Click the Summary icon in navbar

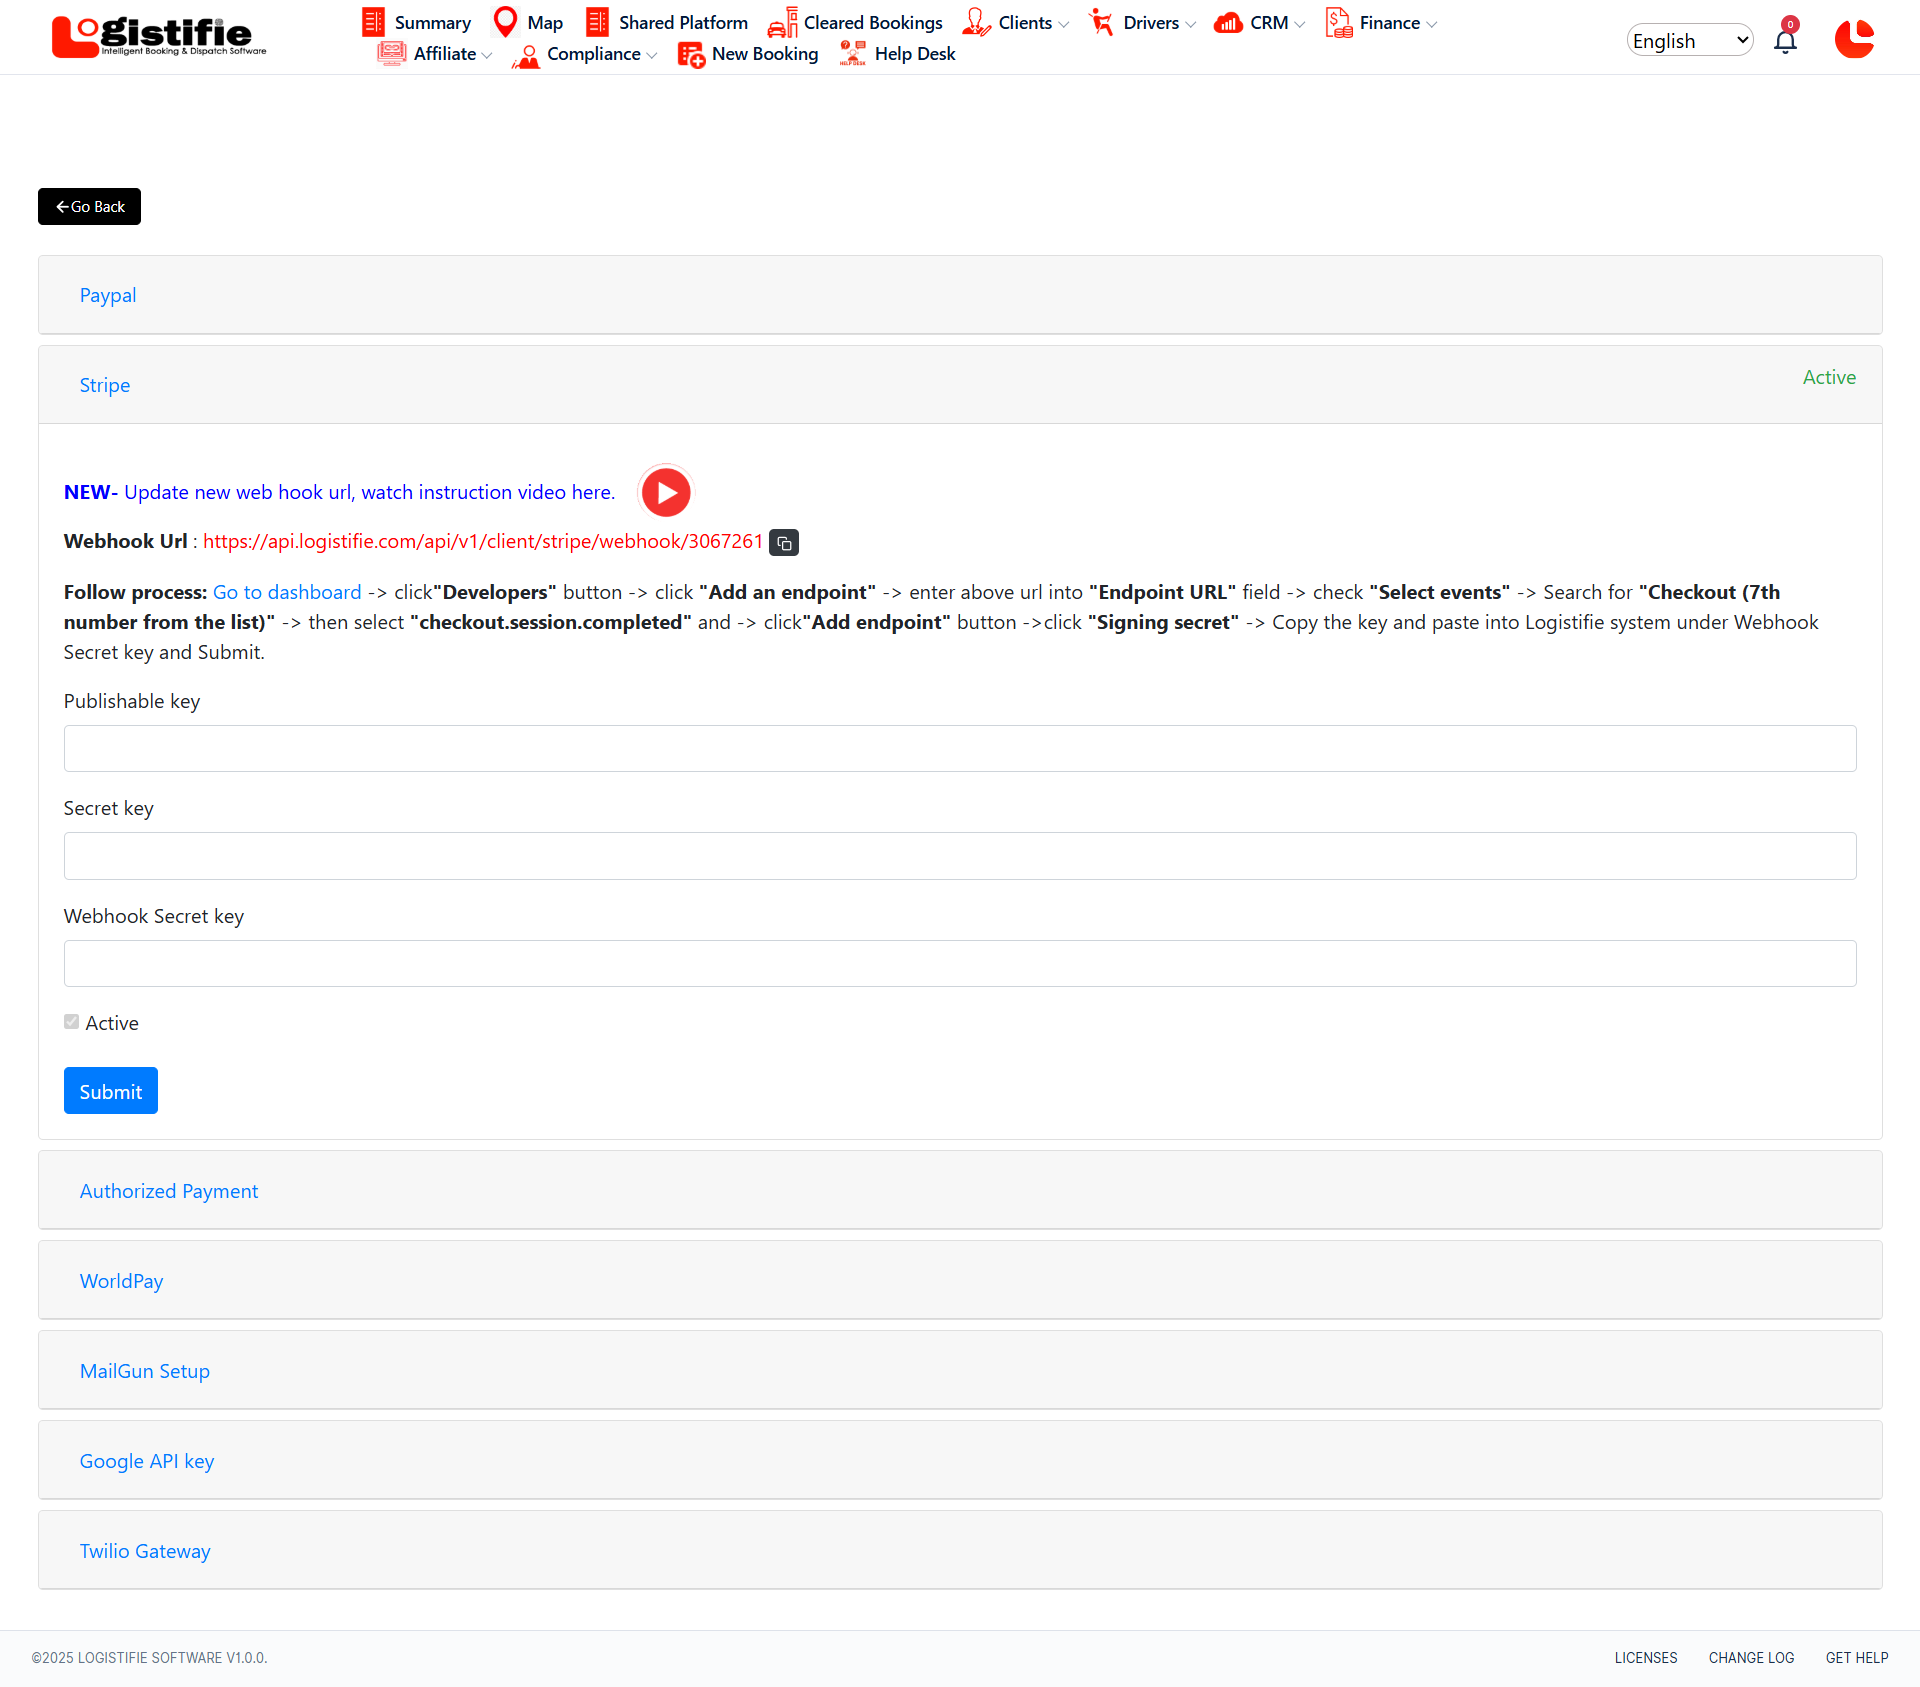click(373, 22)
